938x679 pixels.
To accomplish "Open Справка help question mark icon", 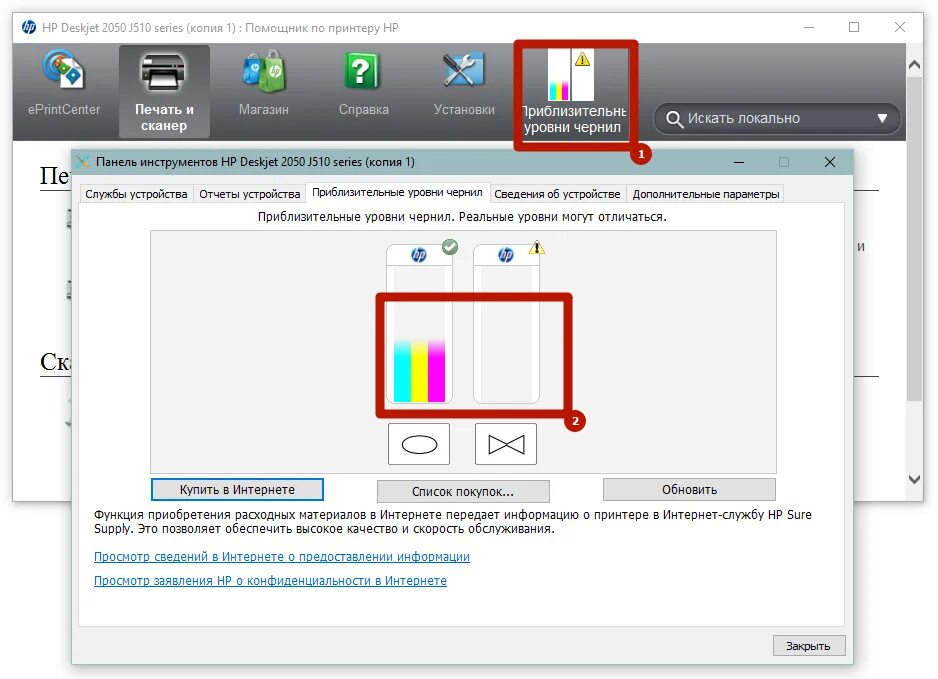I will [363, 84].
